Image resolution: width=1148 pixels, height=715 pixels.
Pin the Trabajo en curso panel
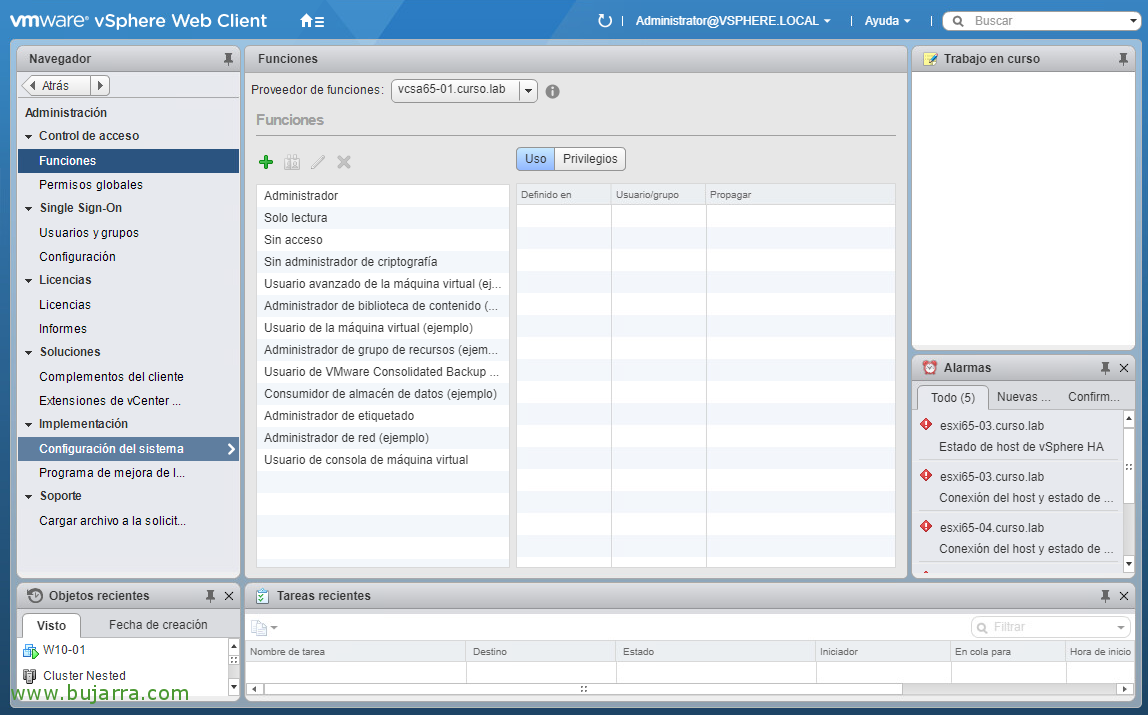pyautogui.click(x=1123, y=59)
